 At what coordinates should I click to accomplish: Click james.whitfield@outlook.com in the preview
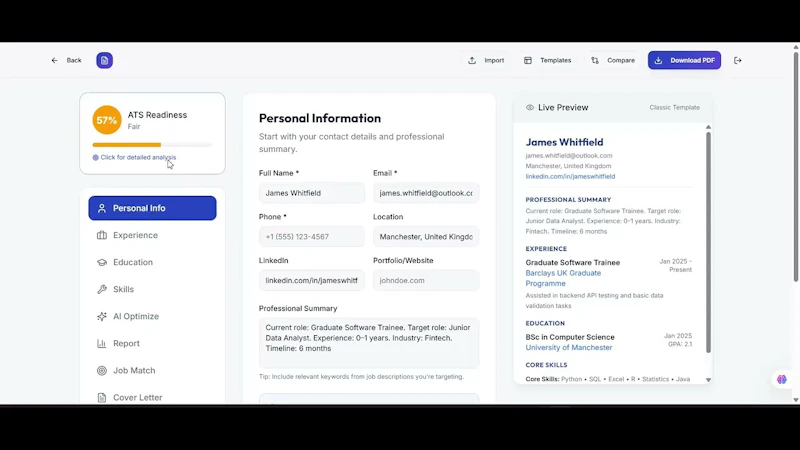tap(568, 156)
